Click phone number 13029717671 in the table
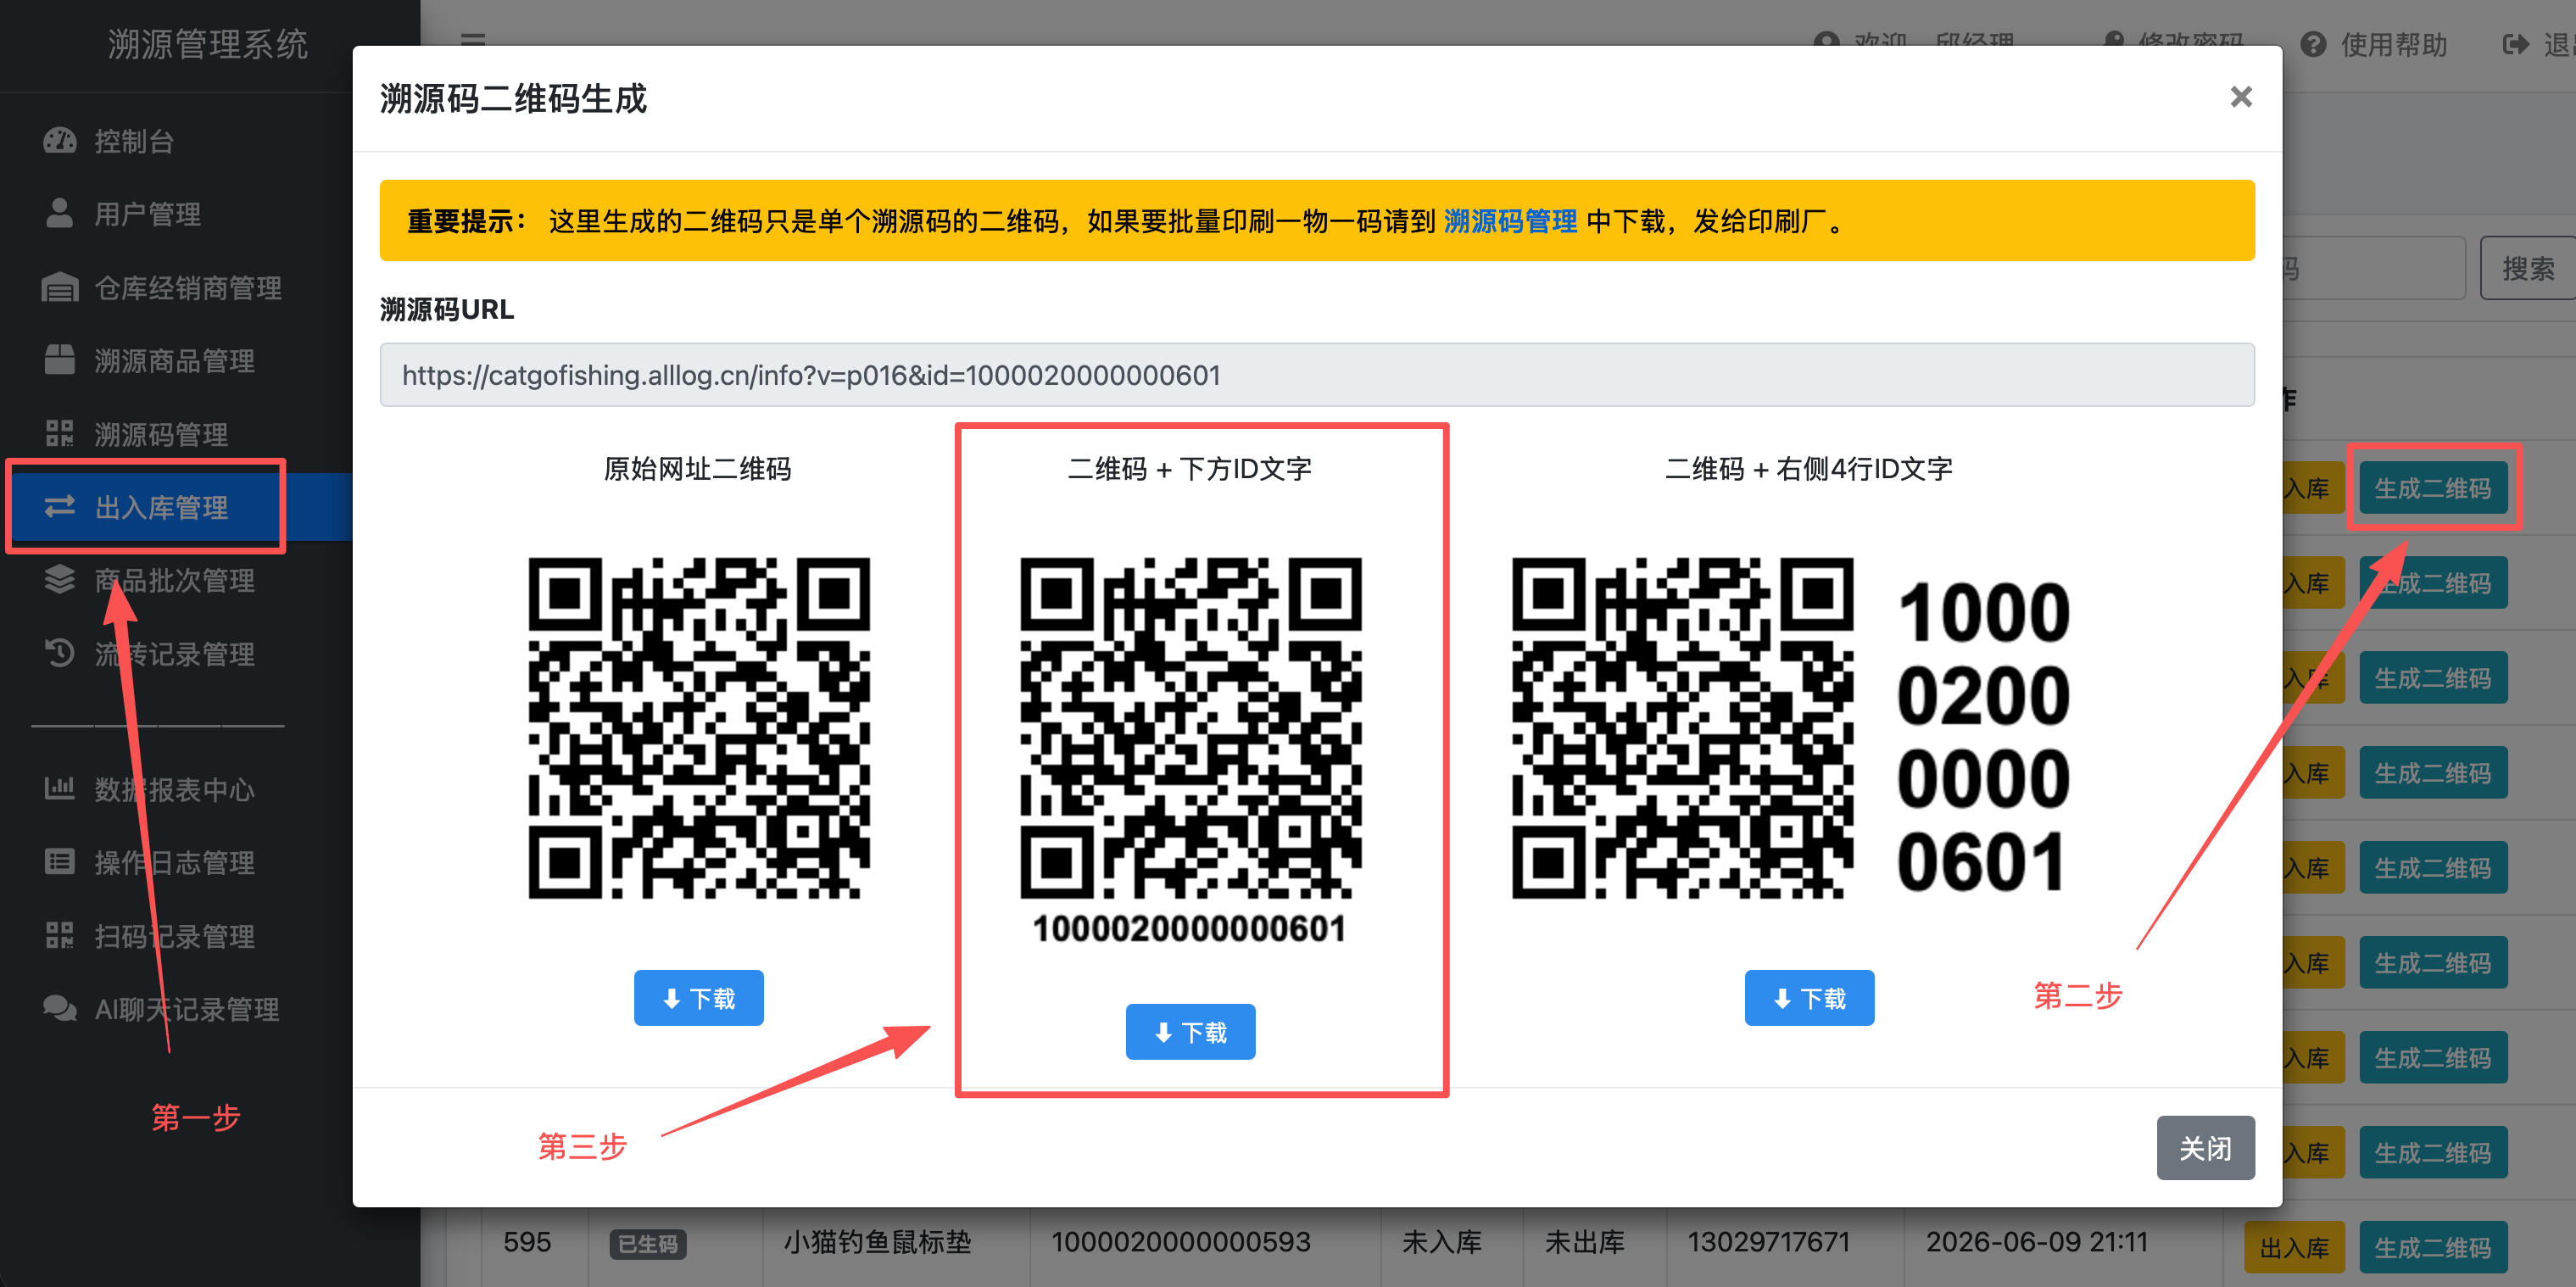This screenshot has width=2576, height=1287. [1768, 1242]
